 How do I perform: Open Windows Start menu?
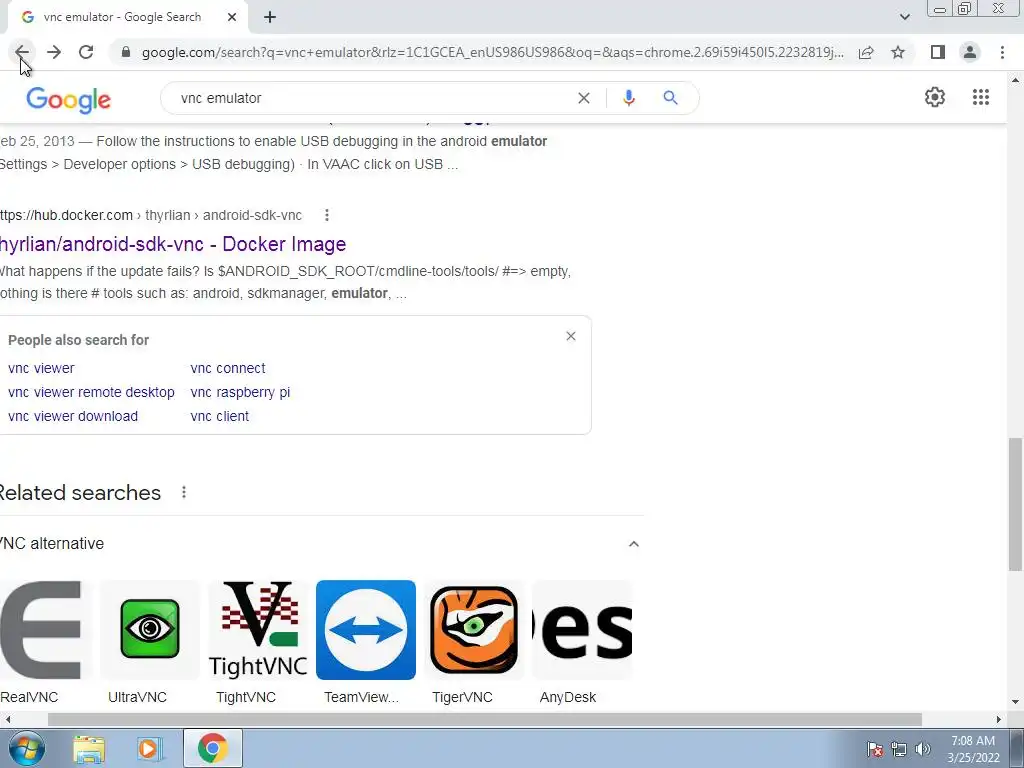pyautogui.click(x=26, y=748)
